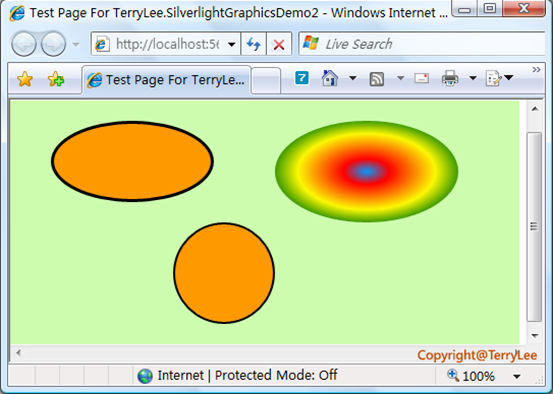The height and width of the screenshot is (394, 553).
Task: Click the radial gradient ellipse
Action: click(367, 172)
